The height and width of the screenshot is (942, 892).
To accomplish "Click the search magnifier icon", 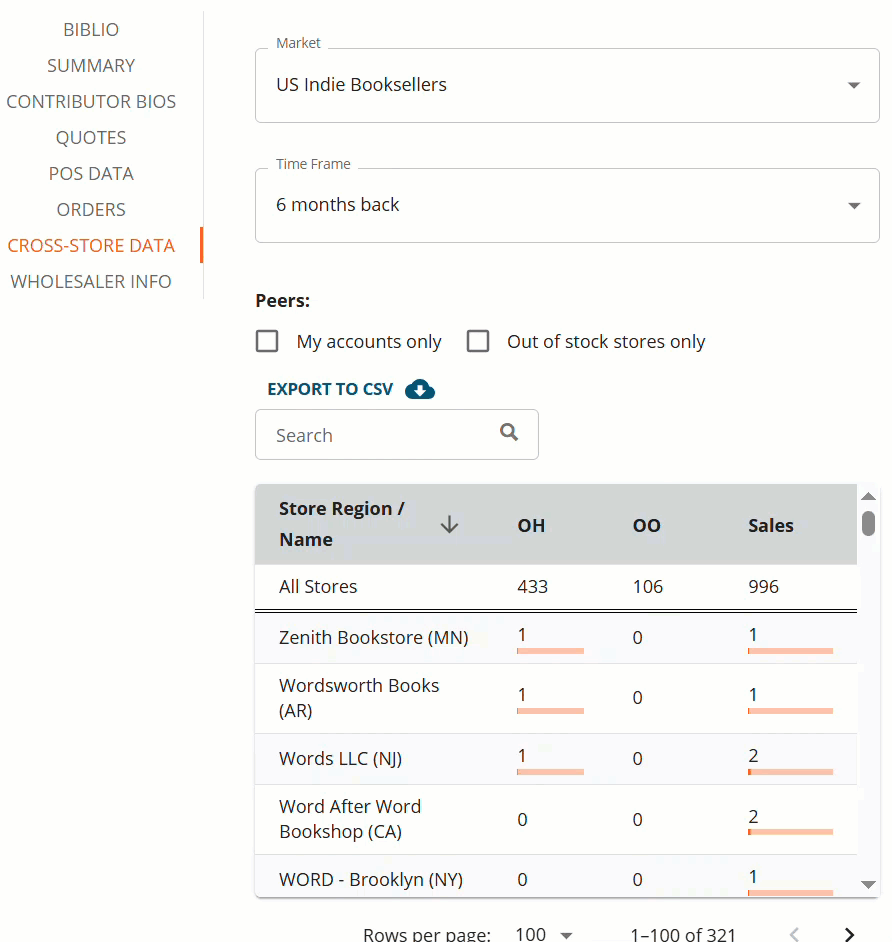I will click(x=509, y=432).
